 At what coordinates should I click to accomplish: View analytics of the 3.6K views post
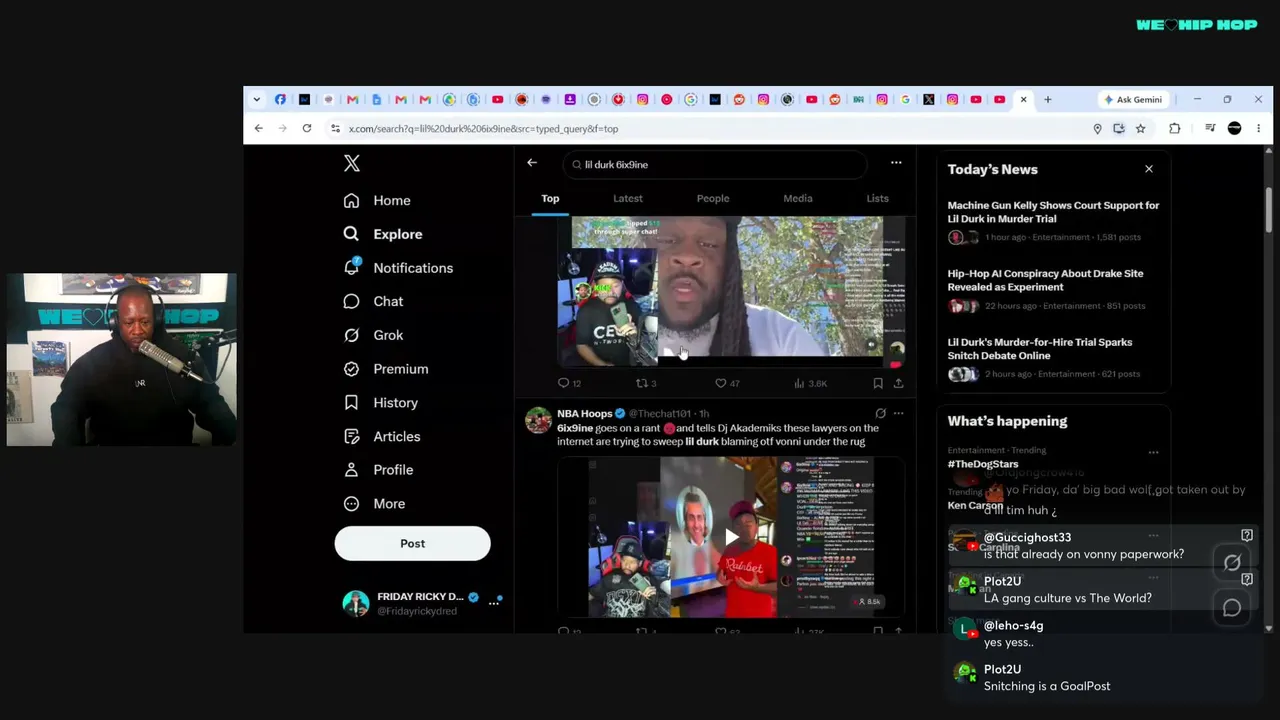point(810,383)
